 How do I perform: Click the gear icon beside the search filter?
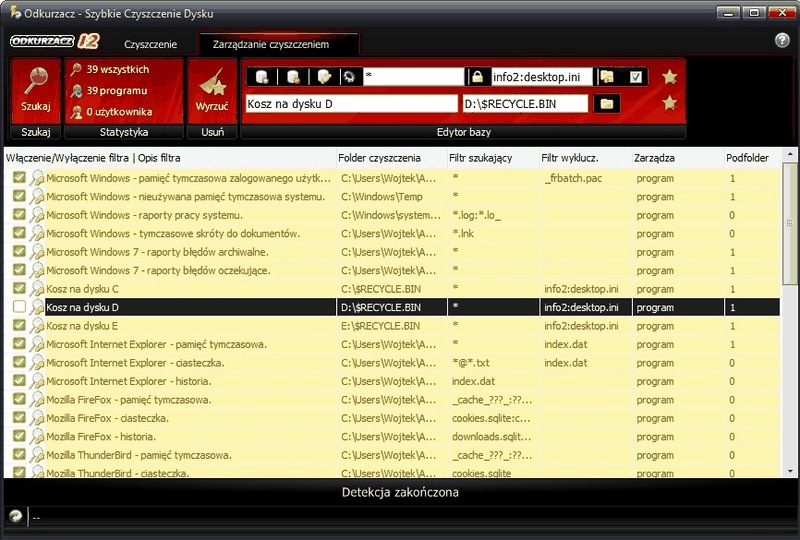pyautogui.click(x=349, y=77)
